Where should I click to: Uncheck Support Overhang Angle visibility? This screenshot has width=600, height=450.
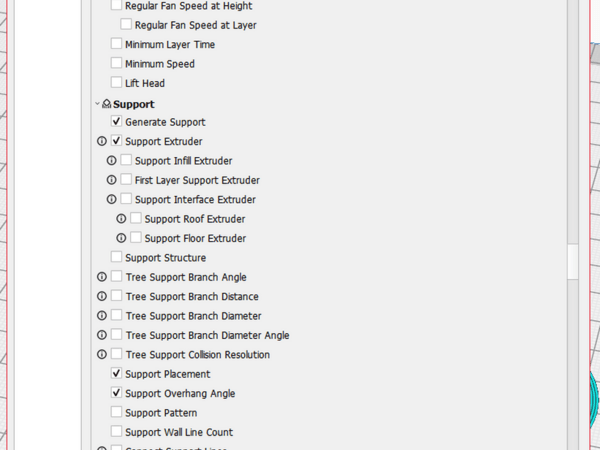(x=117, y=394)
